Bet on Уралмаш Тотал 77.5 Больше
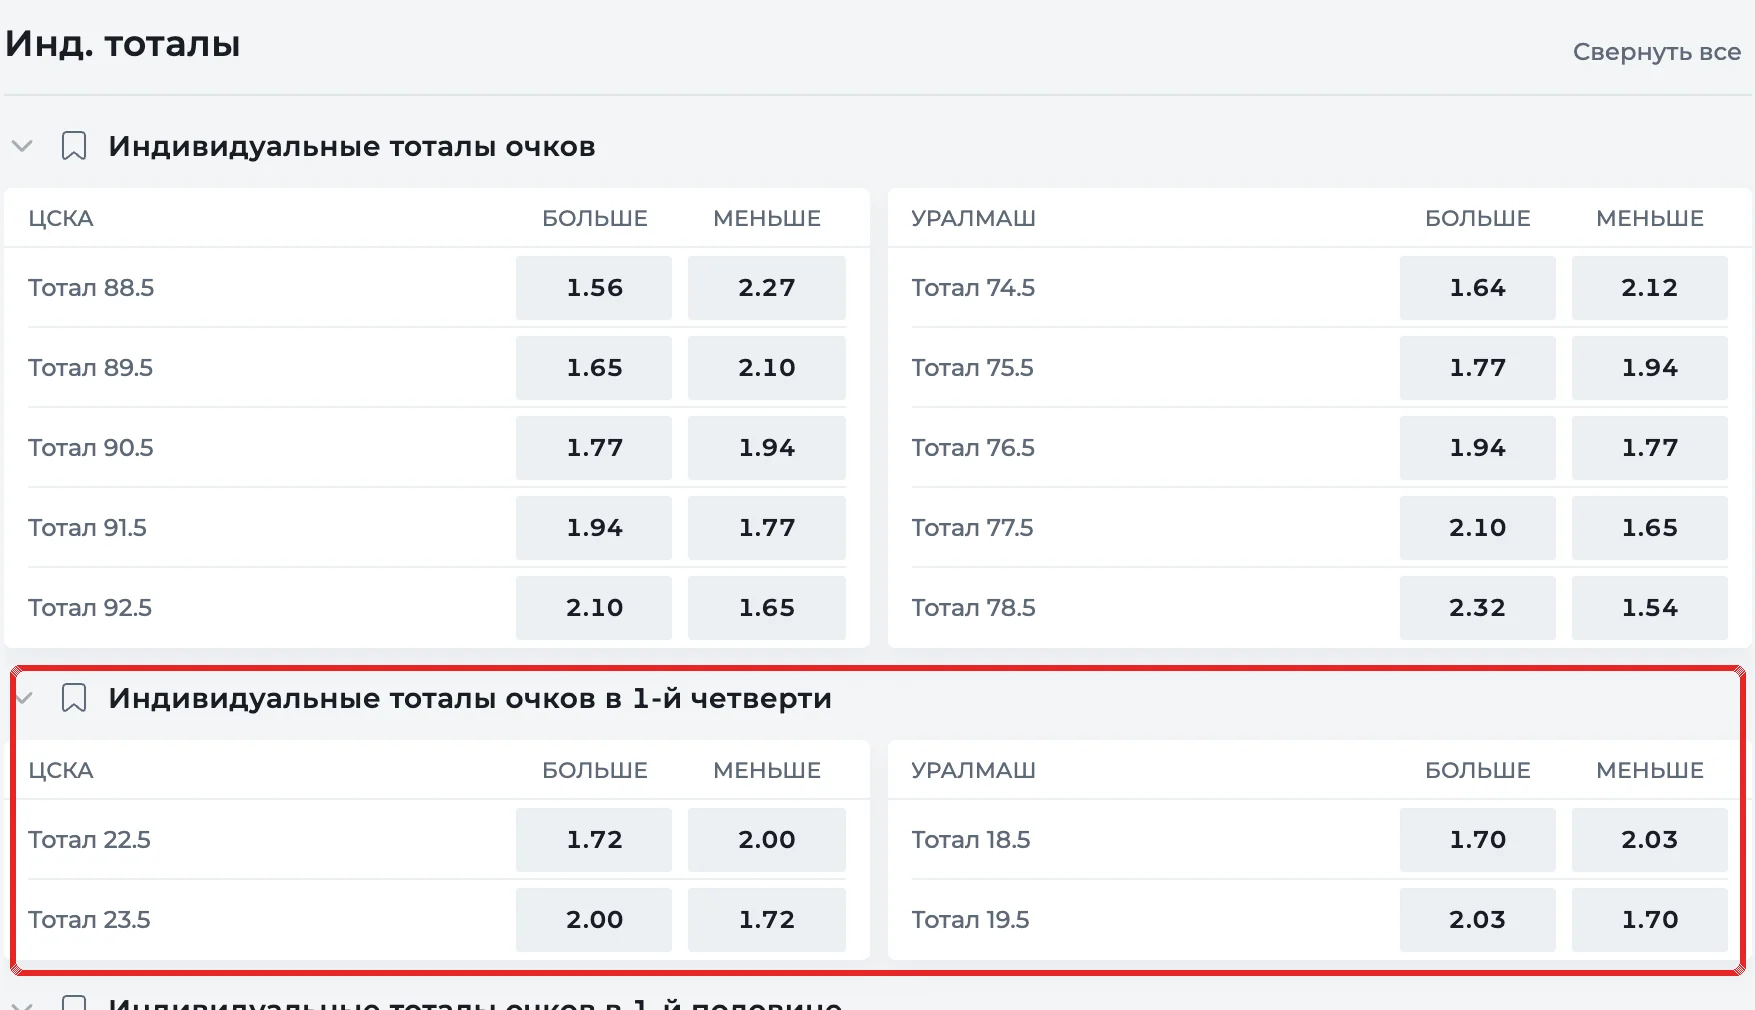This screenshot has width=1755, height=1010. 1478,528
